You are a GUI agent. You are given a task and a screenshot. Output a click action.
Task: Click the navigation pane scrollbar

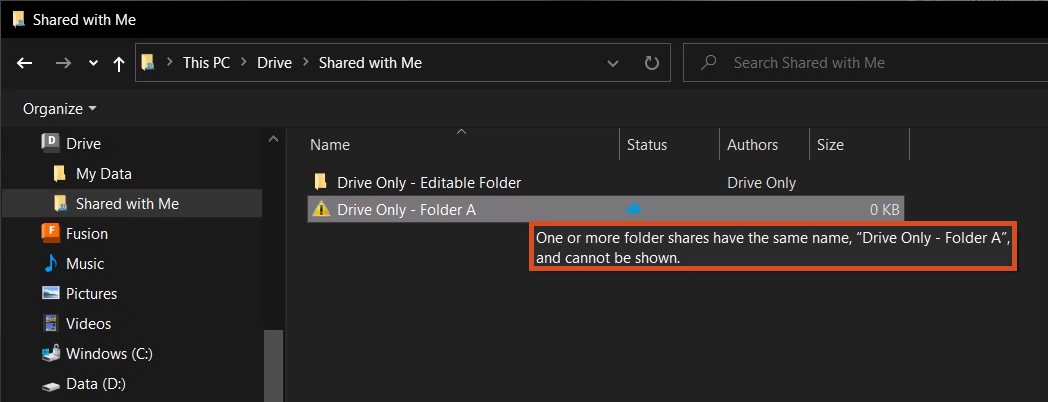[273, 364]
